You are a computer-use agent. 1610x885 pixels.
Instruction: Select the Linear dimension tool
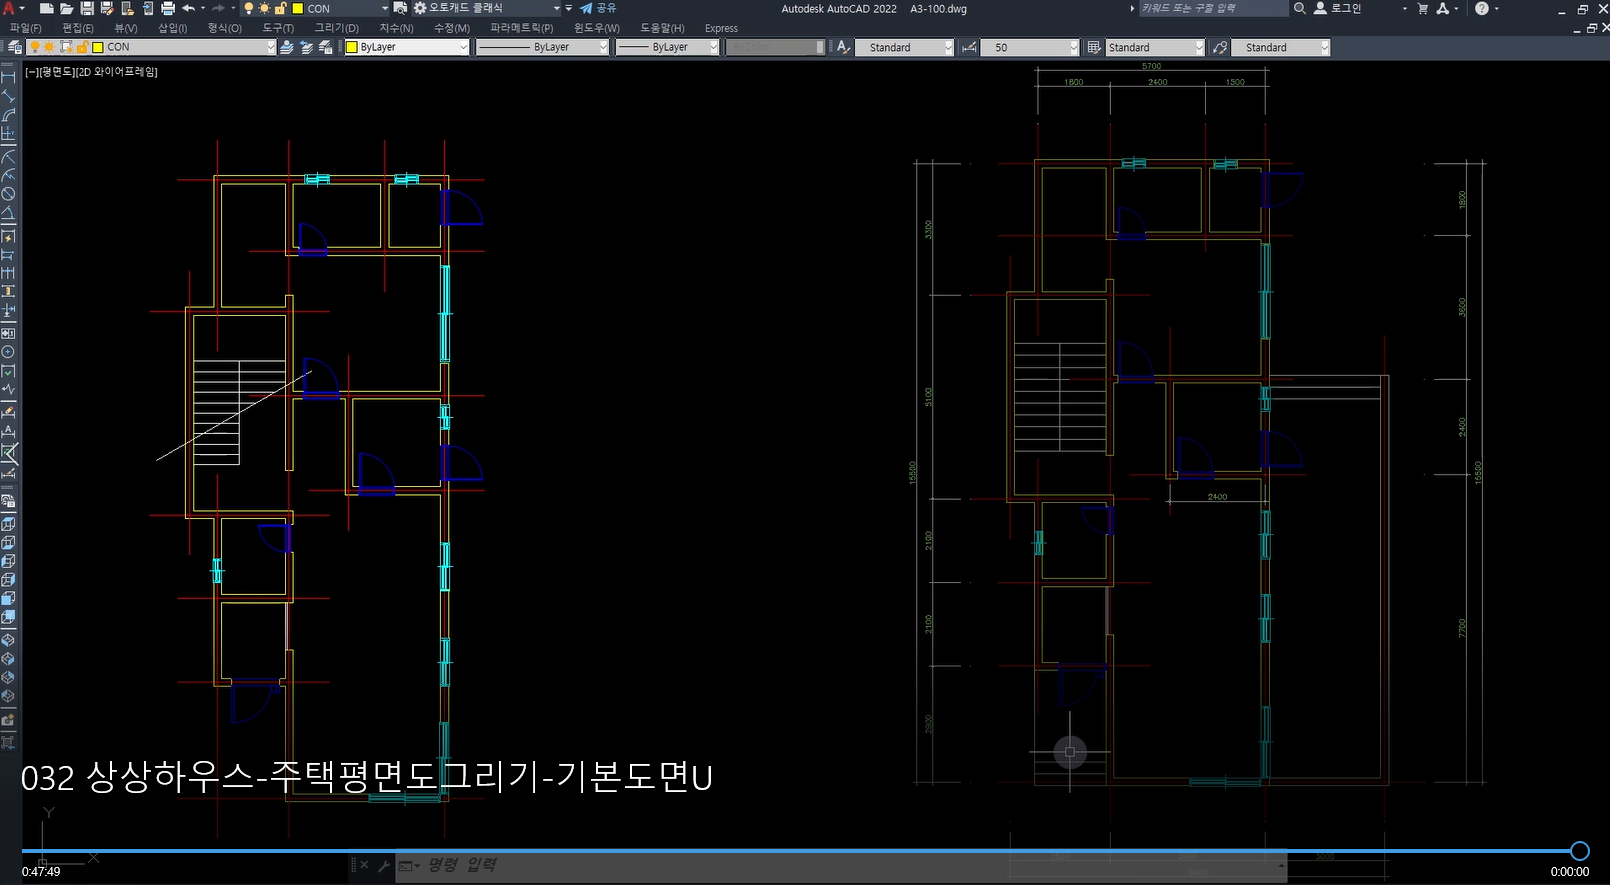tap(8, 78)
